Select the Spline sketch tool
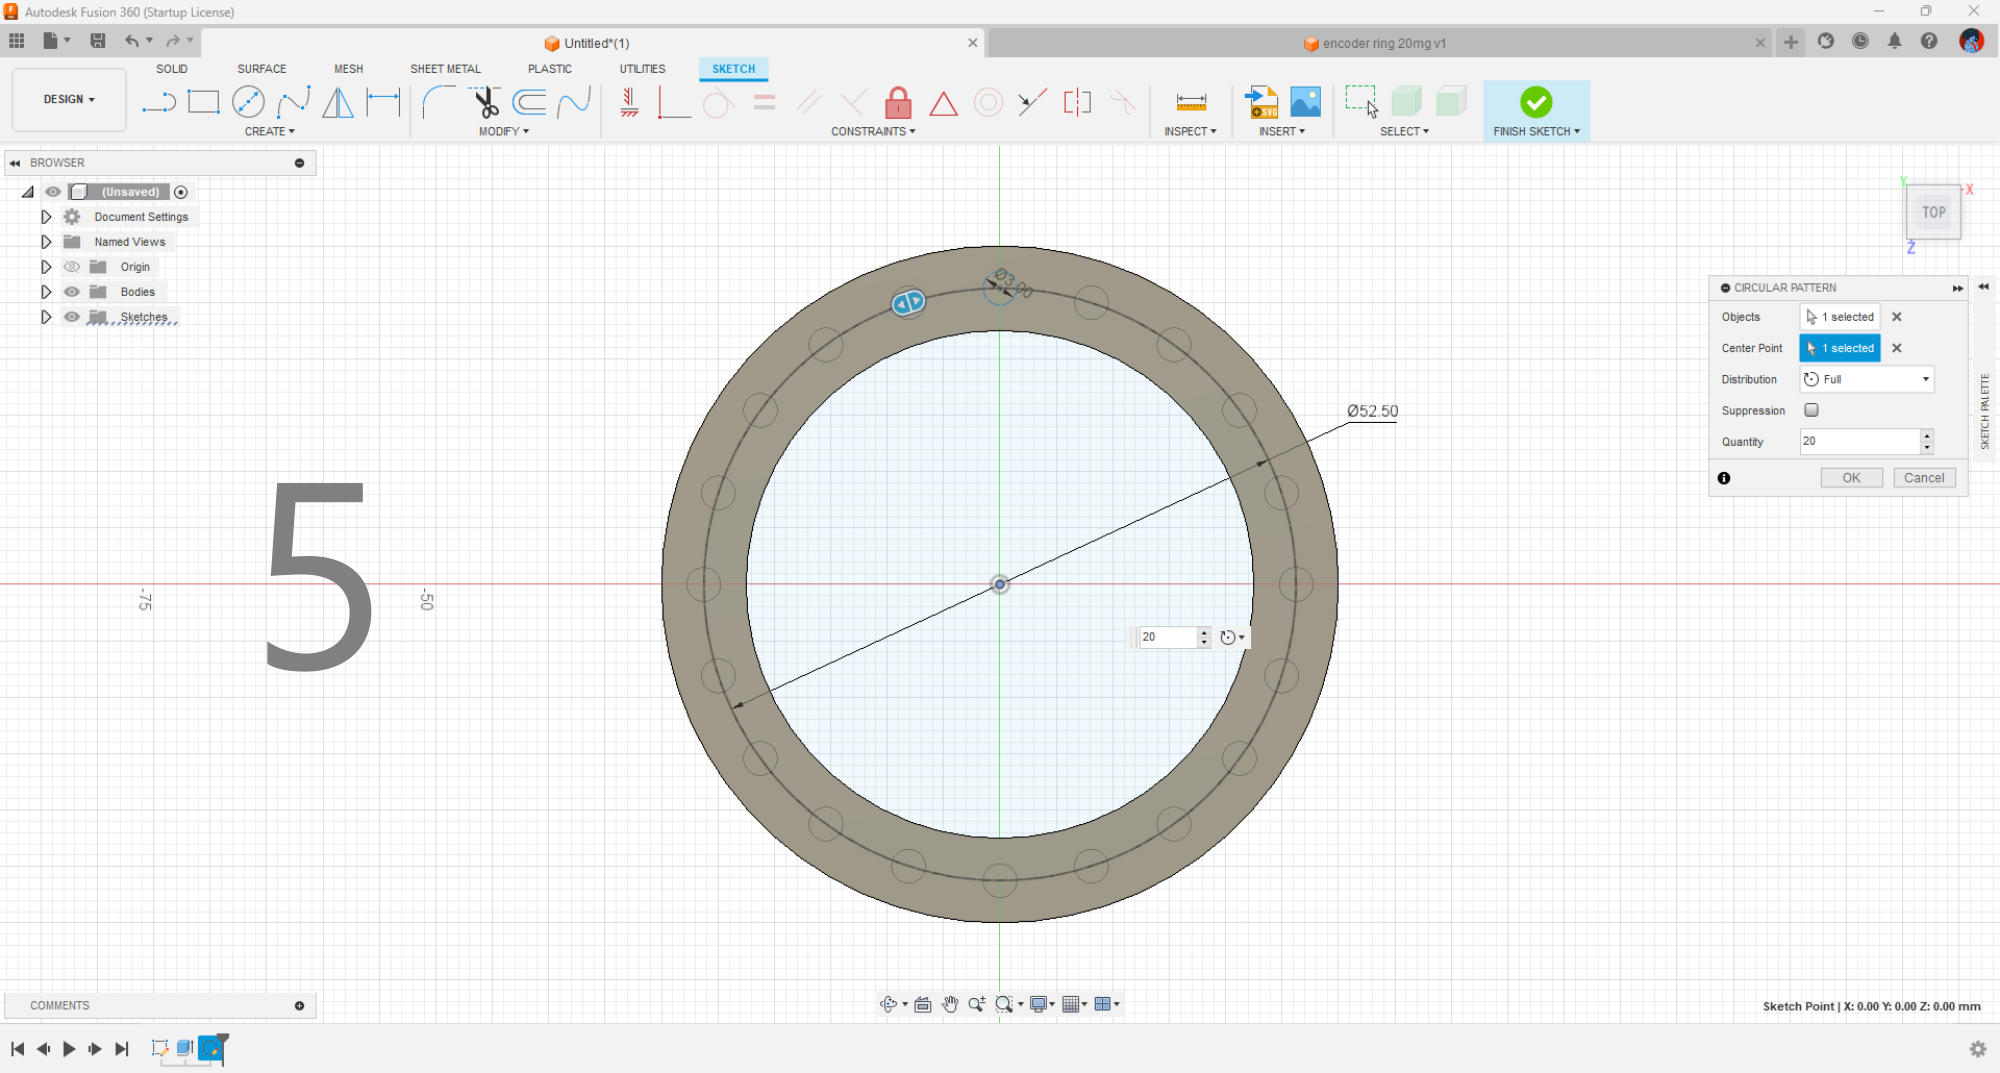The image size is (2000, 1073). (x=293, y=102)
